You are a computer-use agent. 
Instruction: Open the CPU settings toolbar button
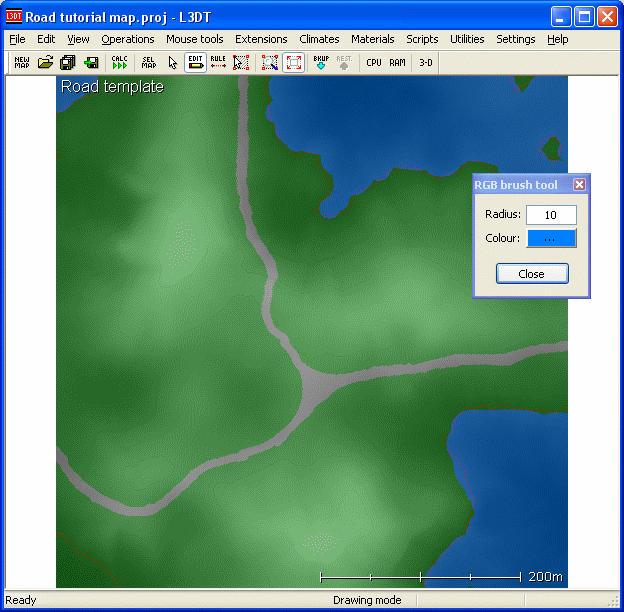[x=374, y=62]
